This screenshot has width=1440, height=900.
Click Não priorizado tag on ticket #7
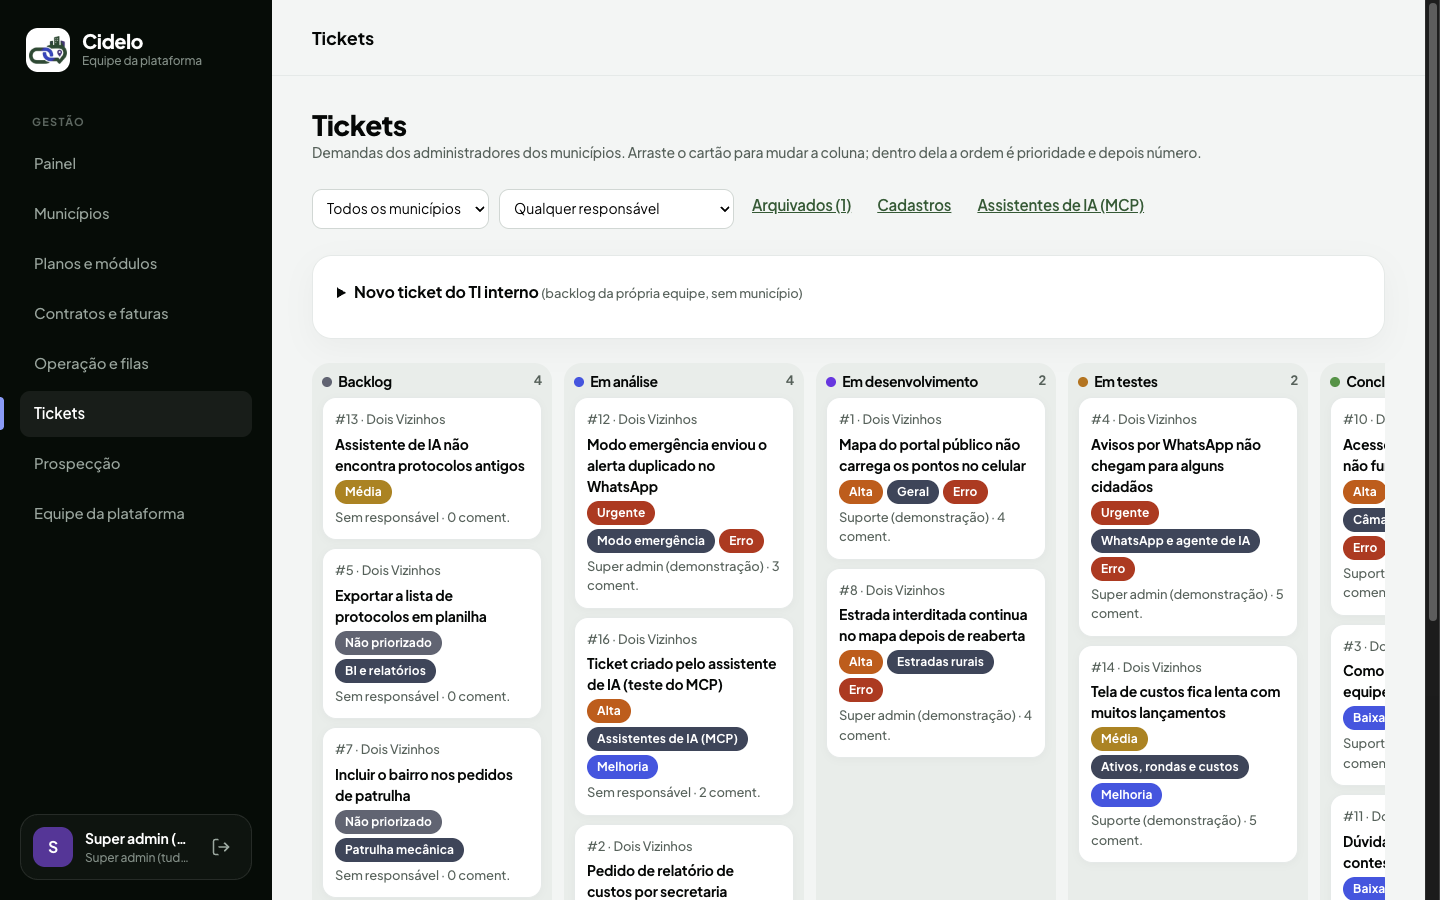(388, 822)
